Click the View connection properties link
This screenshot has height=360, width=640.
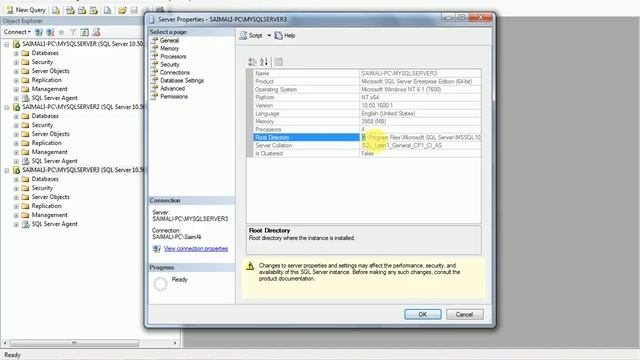196,249
